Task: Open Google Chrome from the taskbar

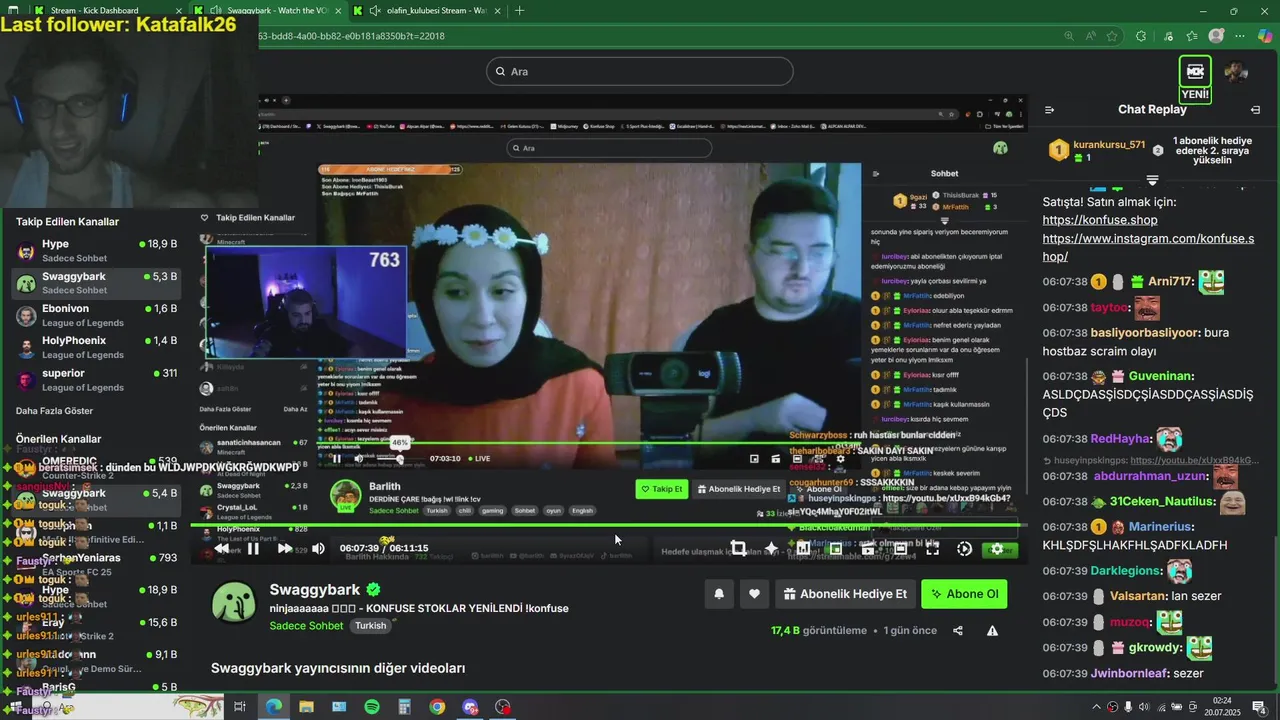Action: point(437,707)
